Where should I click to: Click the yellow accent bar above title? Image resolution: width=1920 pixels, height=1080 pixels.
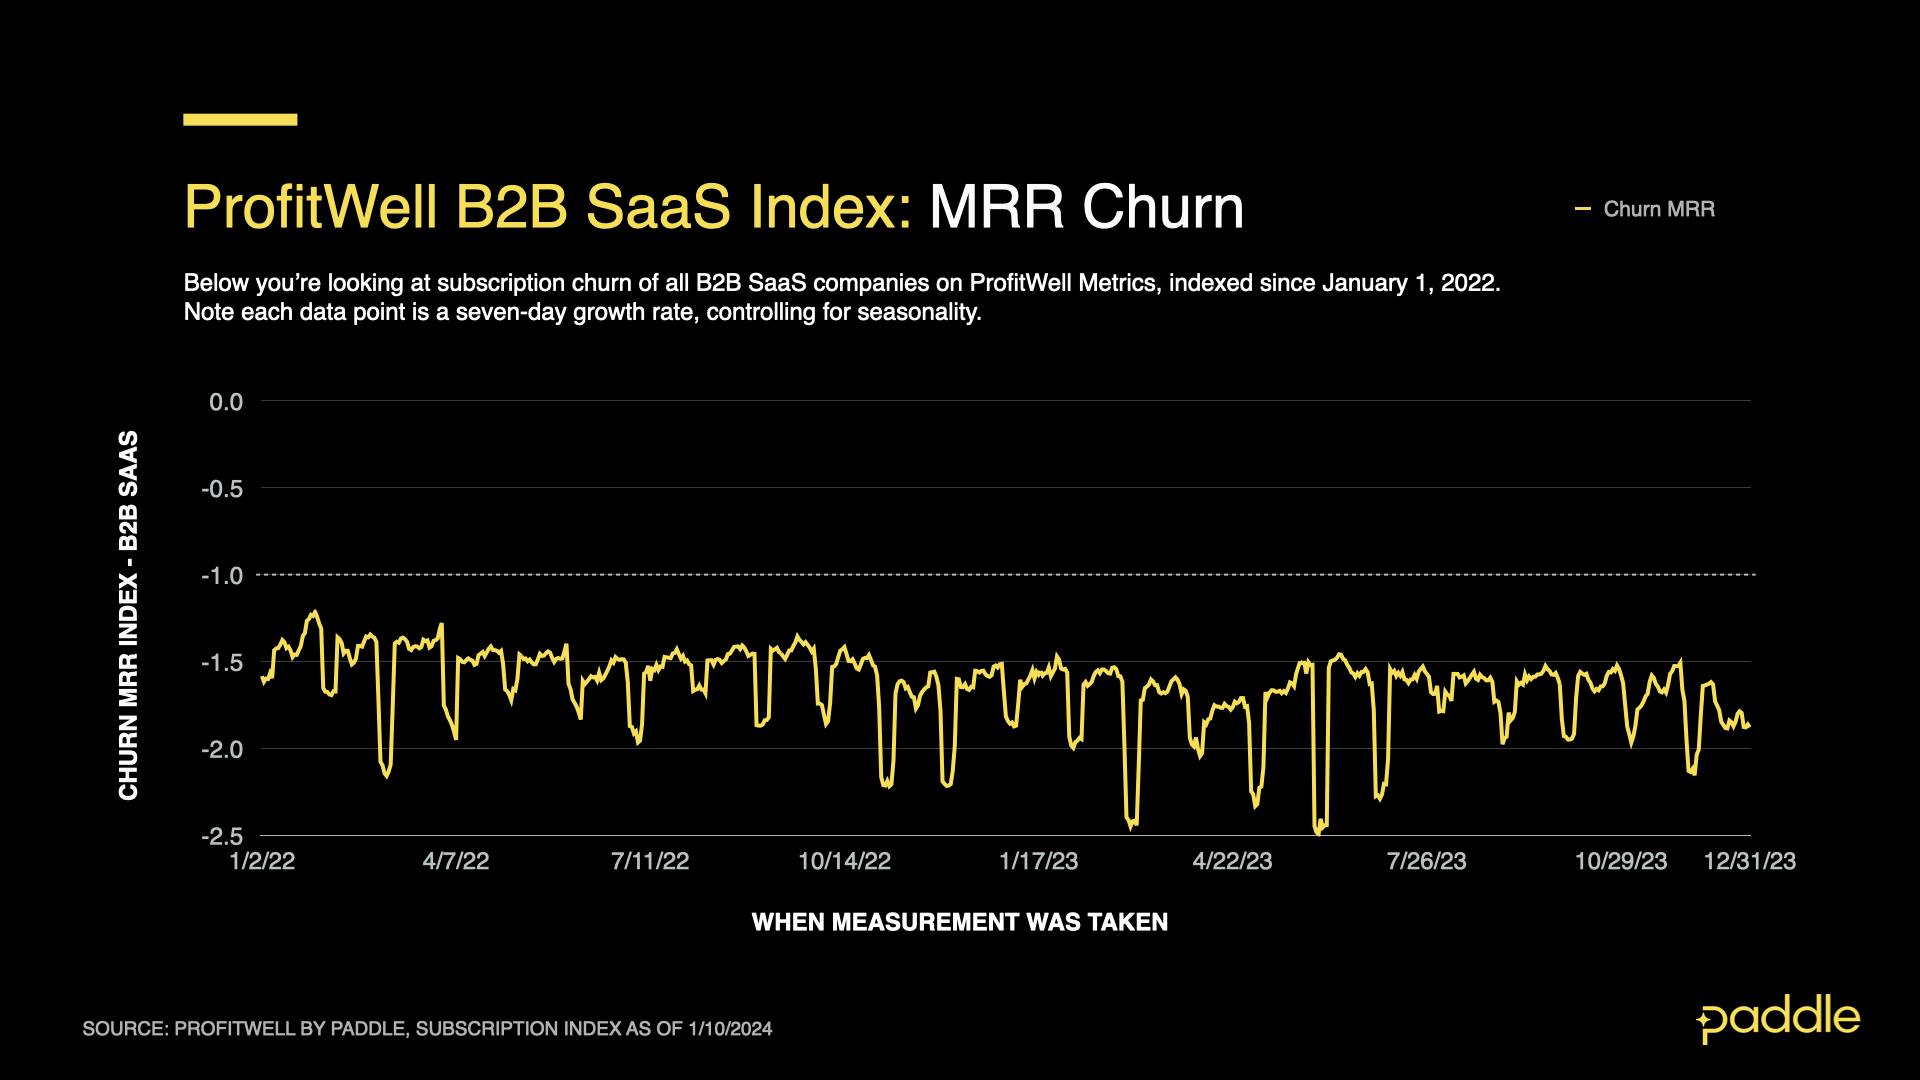coord(240,120)
